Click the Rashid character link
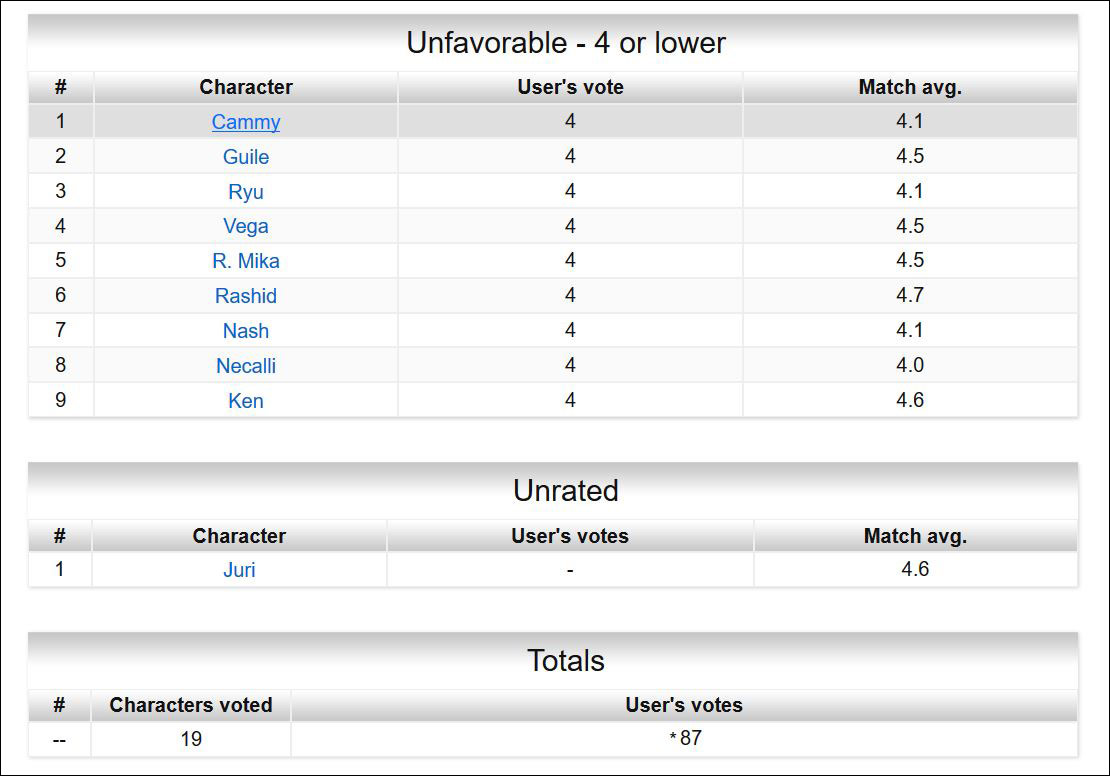Screen dimensions: 1110x776 click(x=245, y=296)
